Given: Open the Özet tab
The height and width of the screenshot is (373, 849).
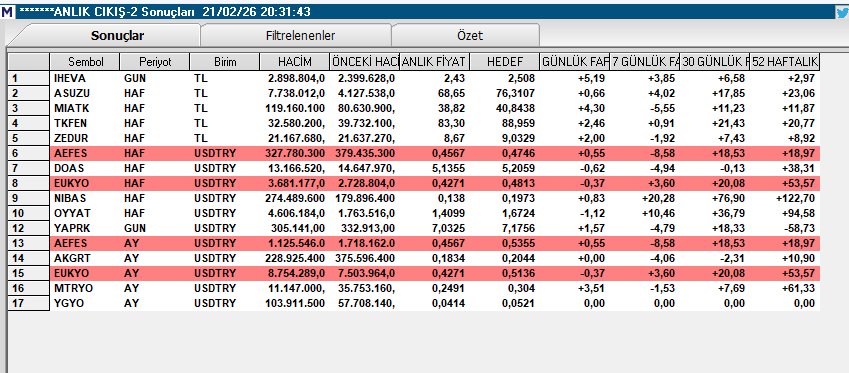Looking at the screenshot, I should click(x=469, y=36).
